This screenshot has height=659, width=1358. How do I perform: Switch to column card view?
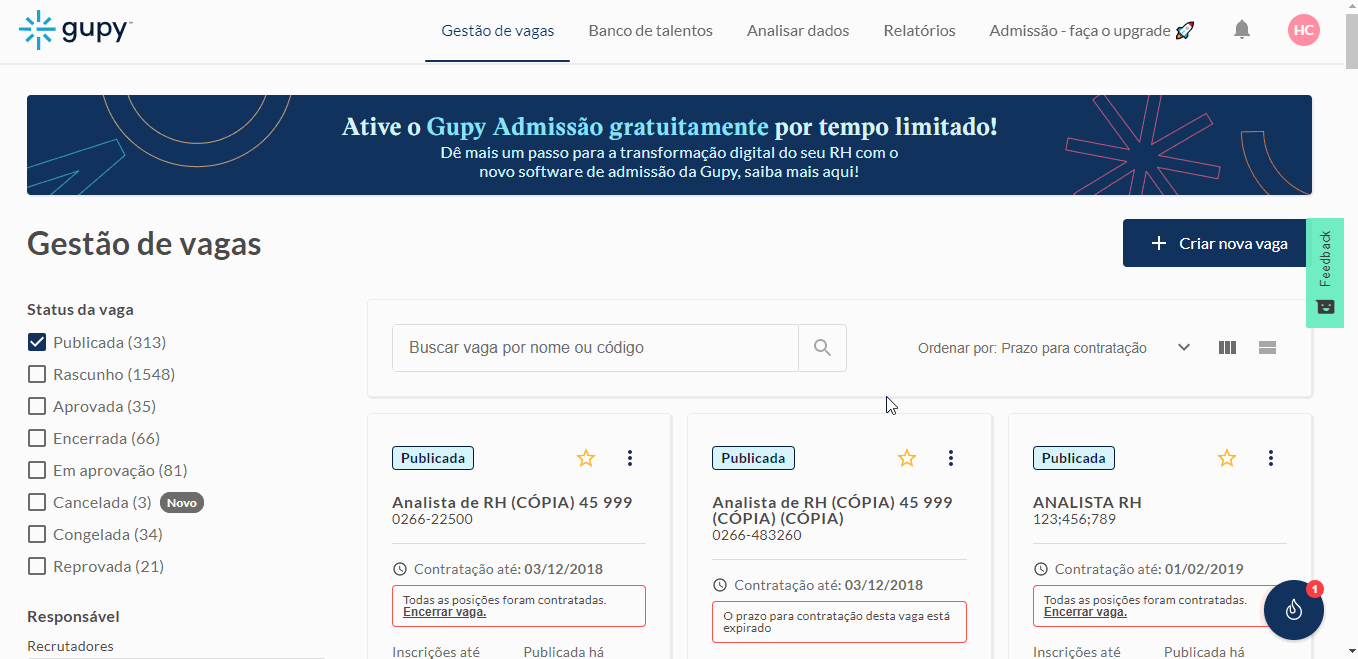(1227, 348)
